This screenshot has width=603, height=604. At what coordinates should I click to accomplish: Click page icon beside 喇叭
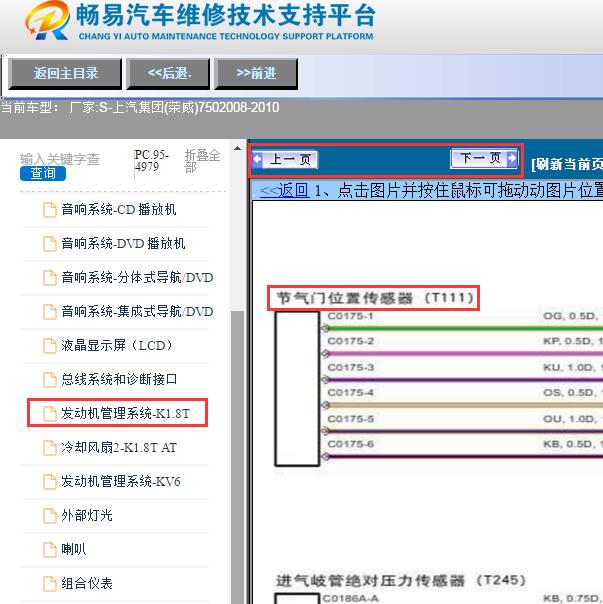(50, 549)
